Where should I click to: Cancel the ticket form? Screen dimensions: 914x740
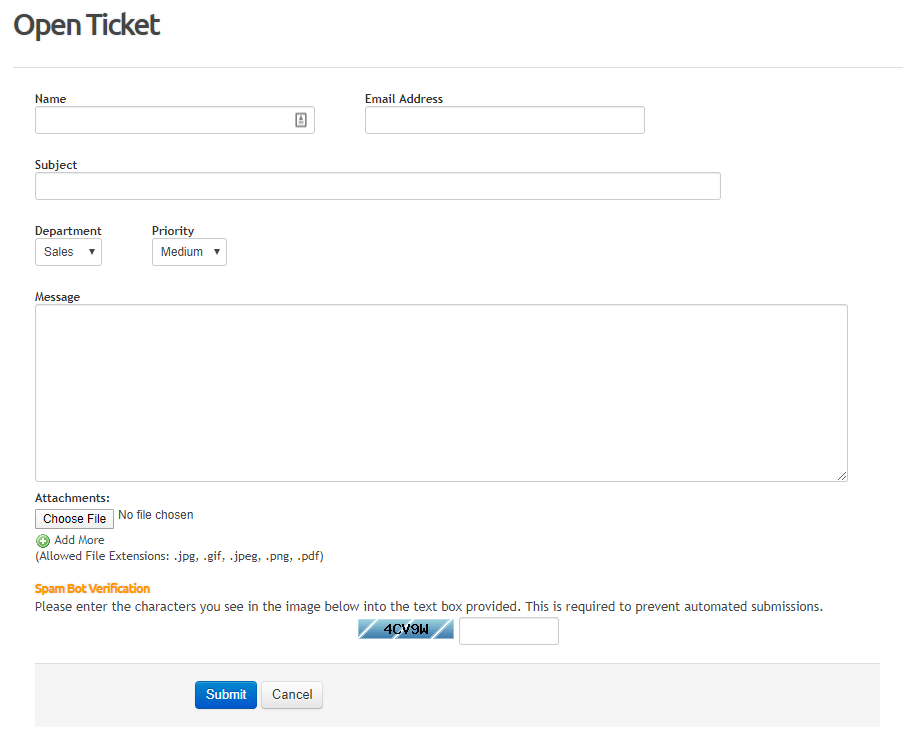point(292,695)
